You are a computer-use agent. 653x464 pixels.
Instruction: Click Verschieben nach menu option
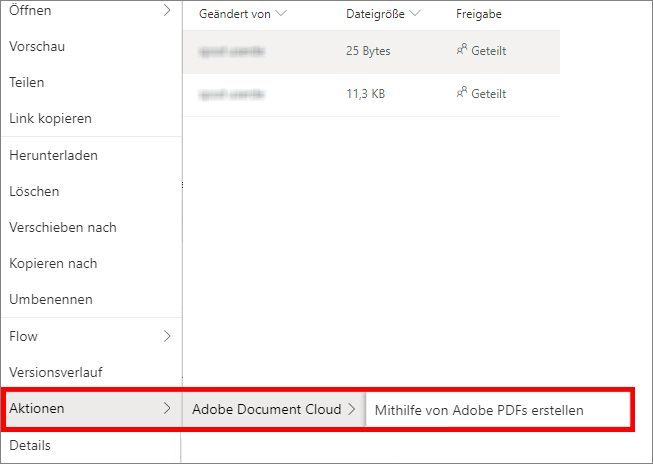coord(62,227)
